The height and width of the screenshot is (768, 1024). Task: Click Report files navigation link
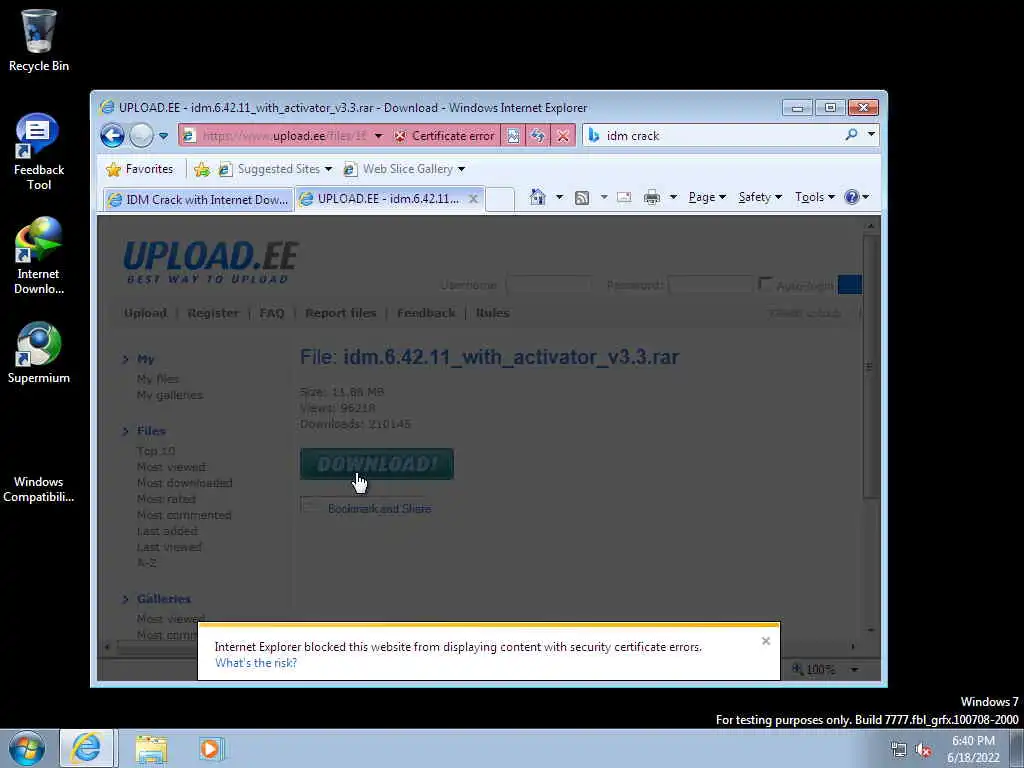(341, 313)
